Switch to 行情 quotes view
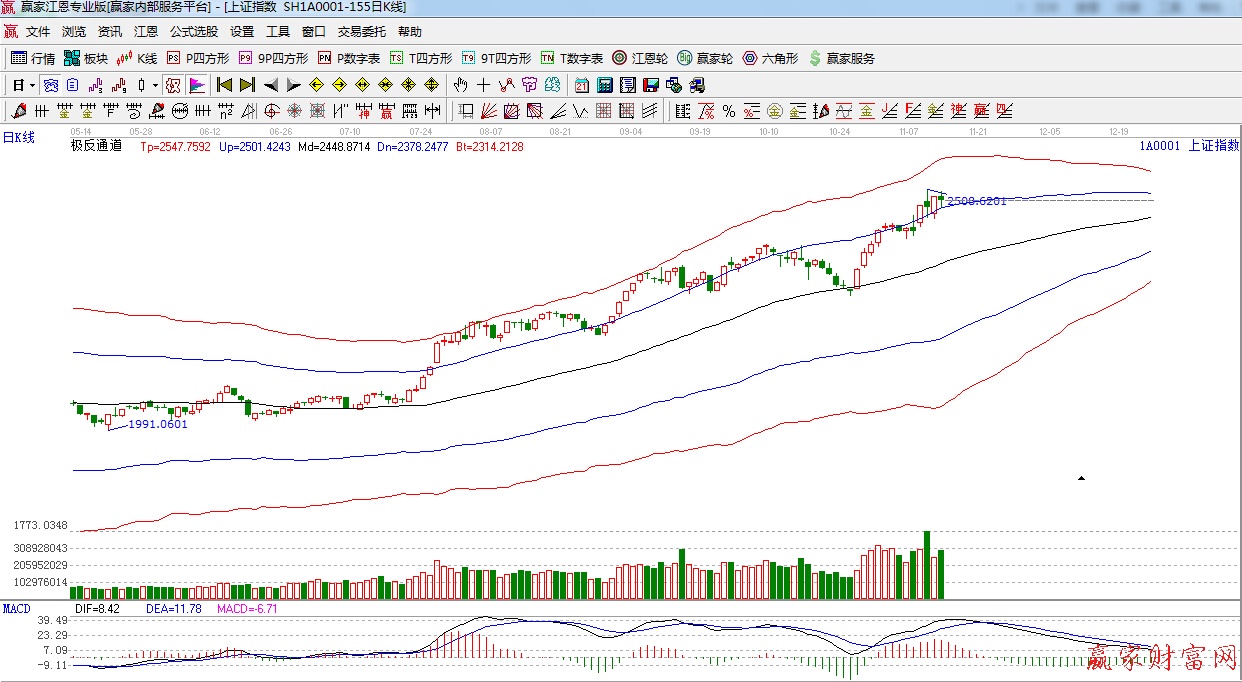 pyautogui.click(x=33, y=58)
